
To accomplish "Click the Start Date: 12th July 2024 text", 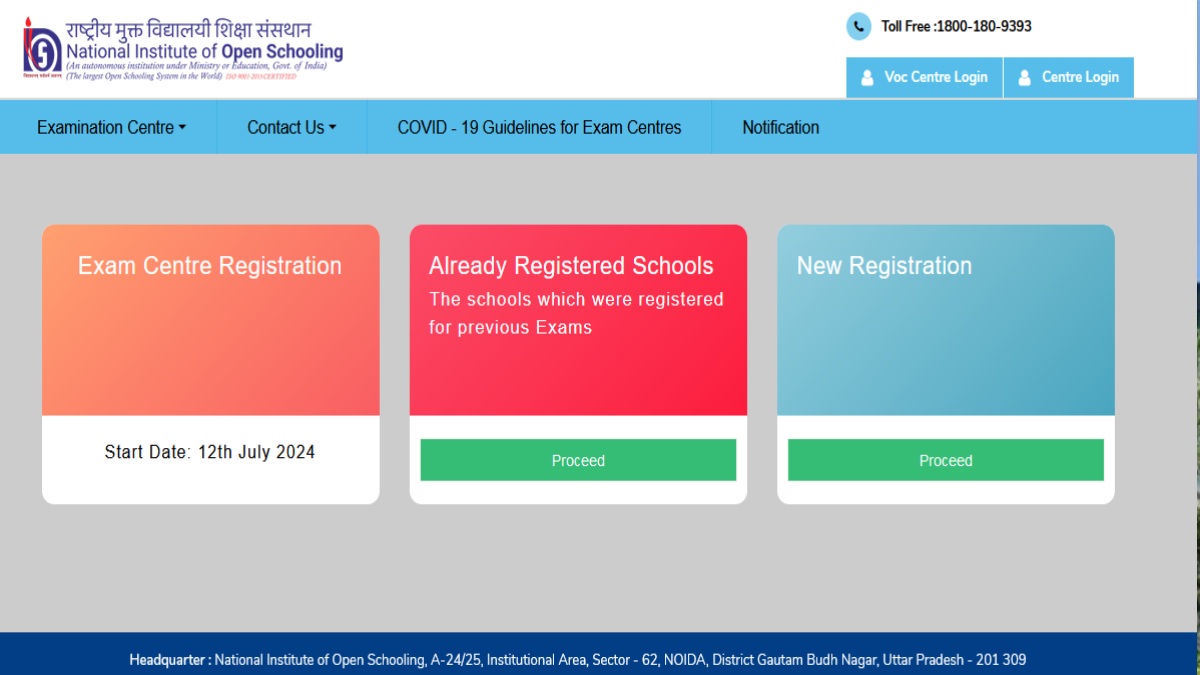I will click(210, 452).
